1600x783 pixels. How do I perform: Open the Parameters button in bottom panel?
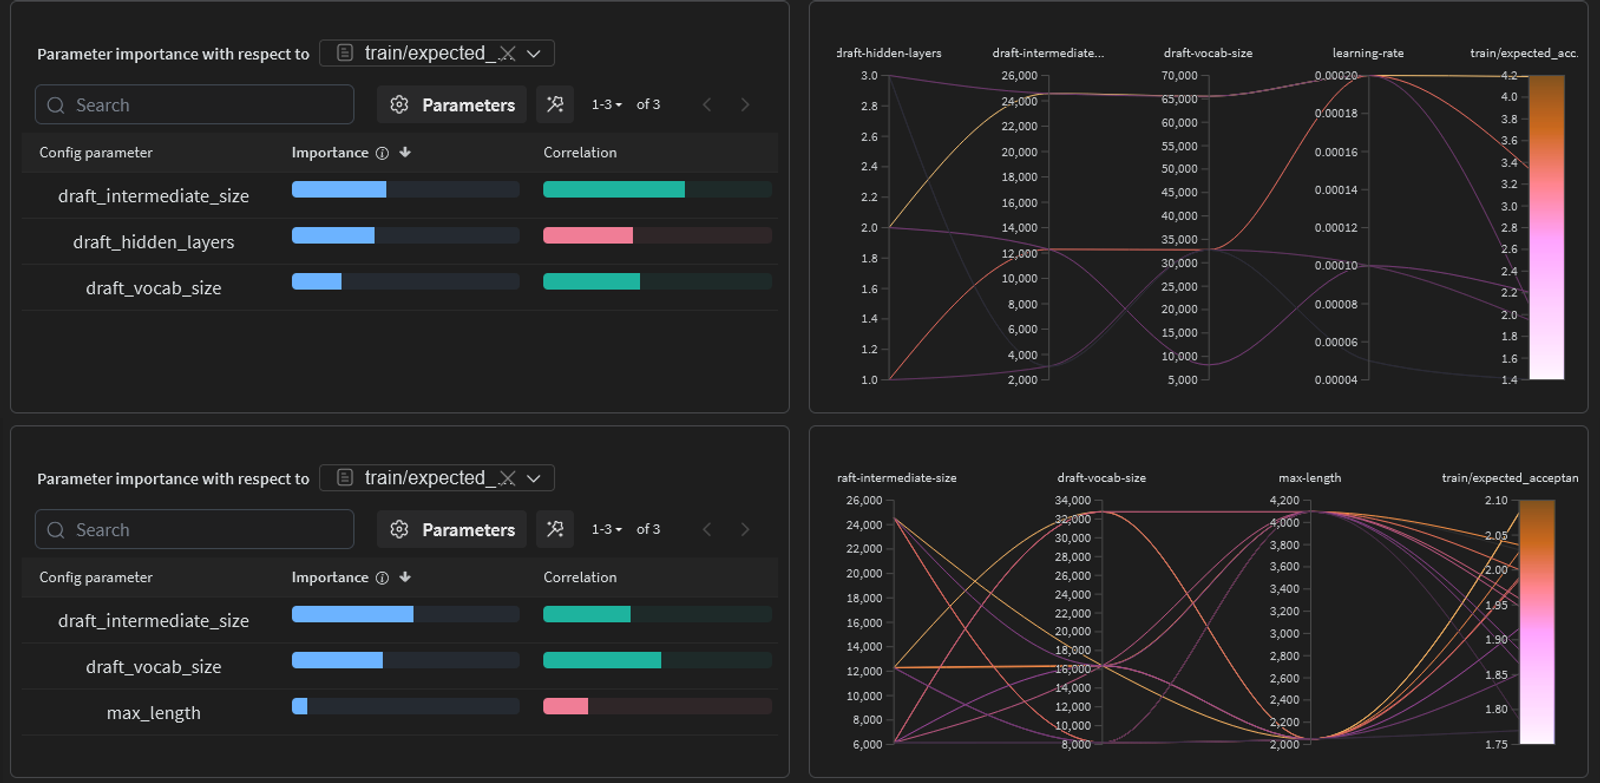tap(452, 529)
